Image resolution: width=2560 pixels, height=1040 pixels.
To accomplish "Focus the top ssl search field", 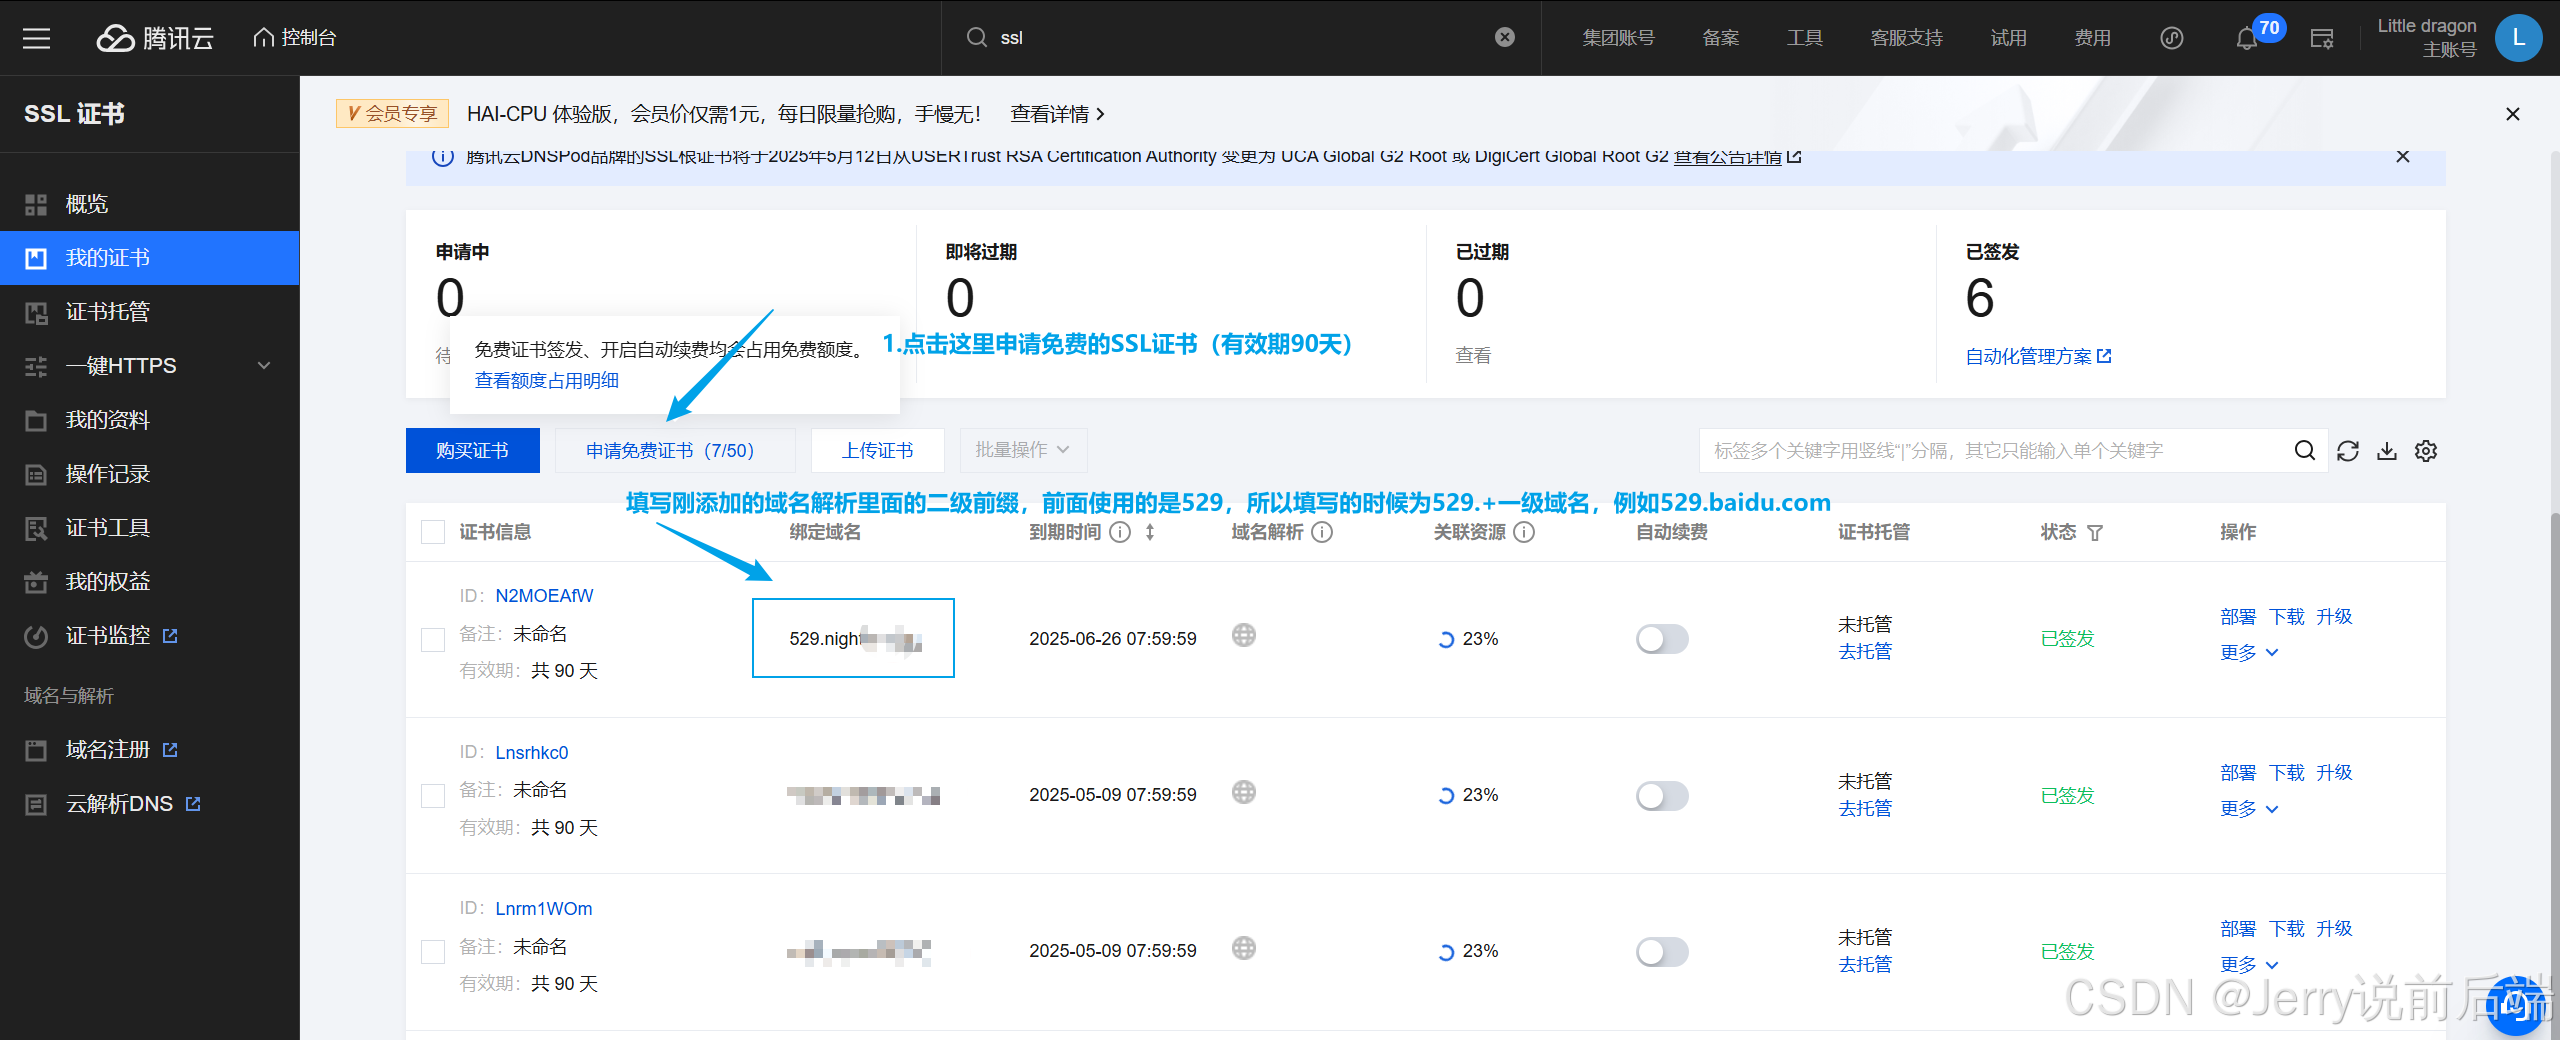I will [1240, 38].
